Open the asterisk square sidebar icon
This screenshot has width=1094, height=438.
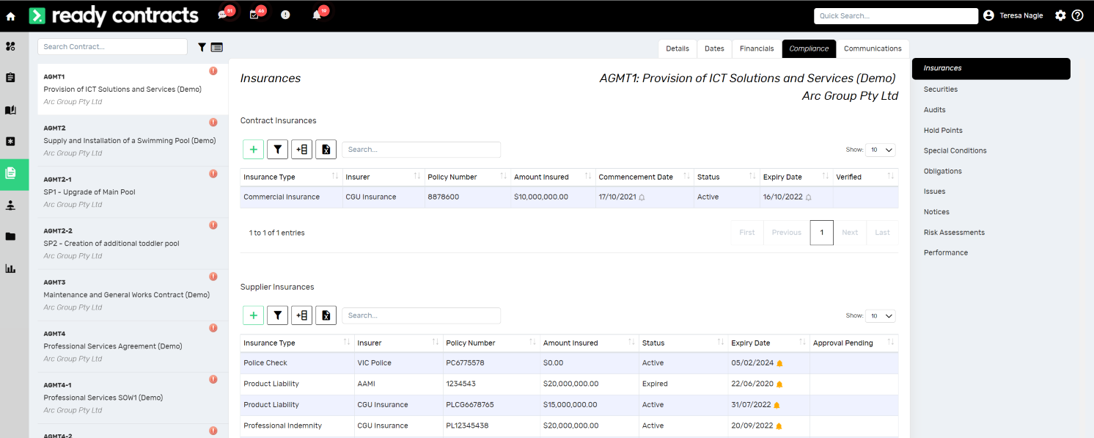click(x=10, y=142)
